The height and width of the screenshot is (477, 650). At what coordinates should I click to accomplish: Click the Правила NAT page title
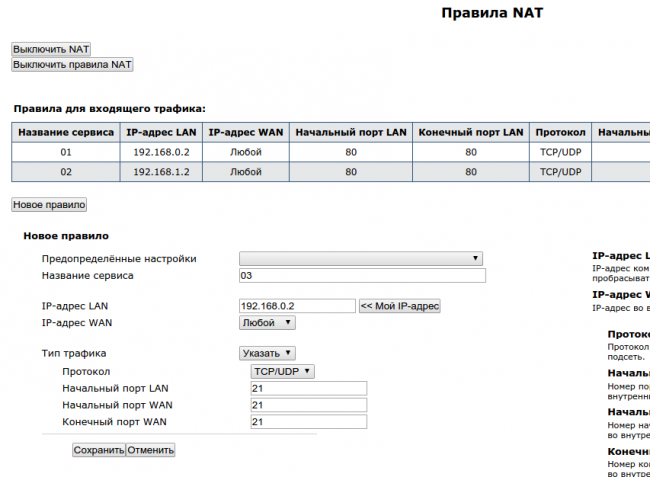492,13
